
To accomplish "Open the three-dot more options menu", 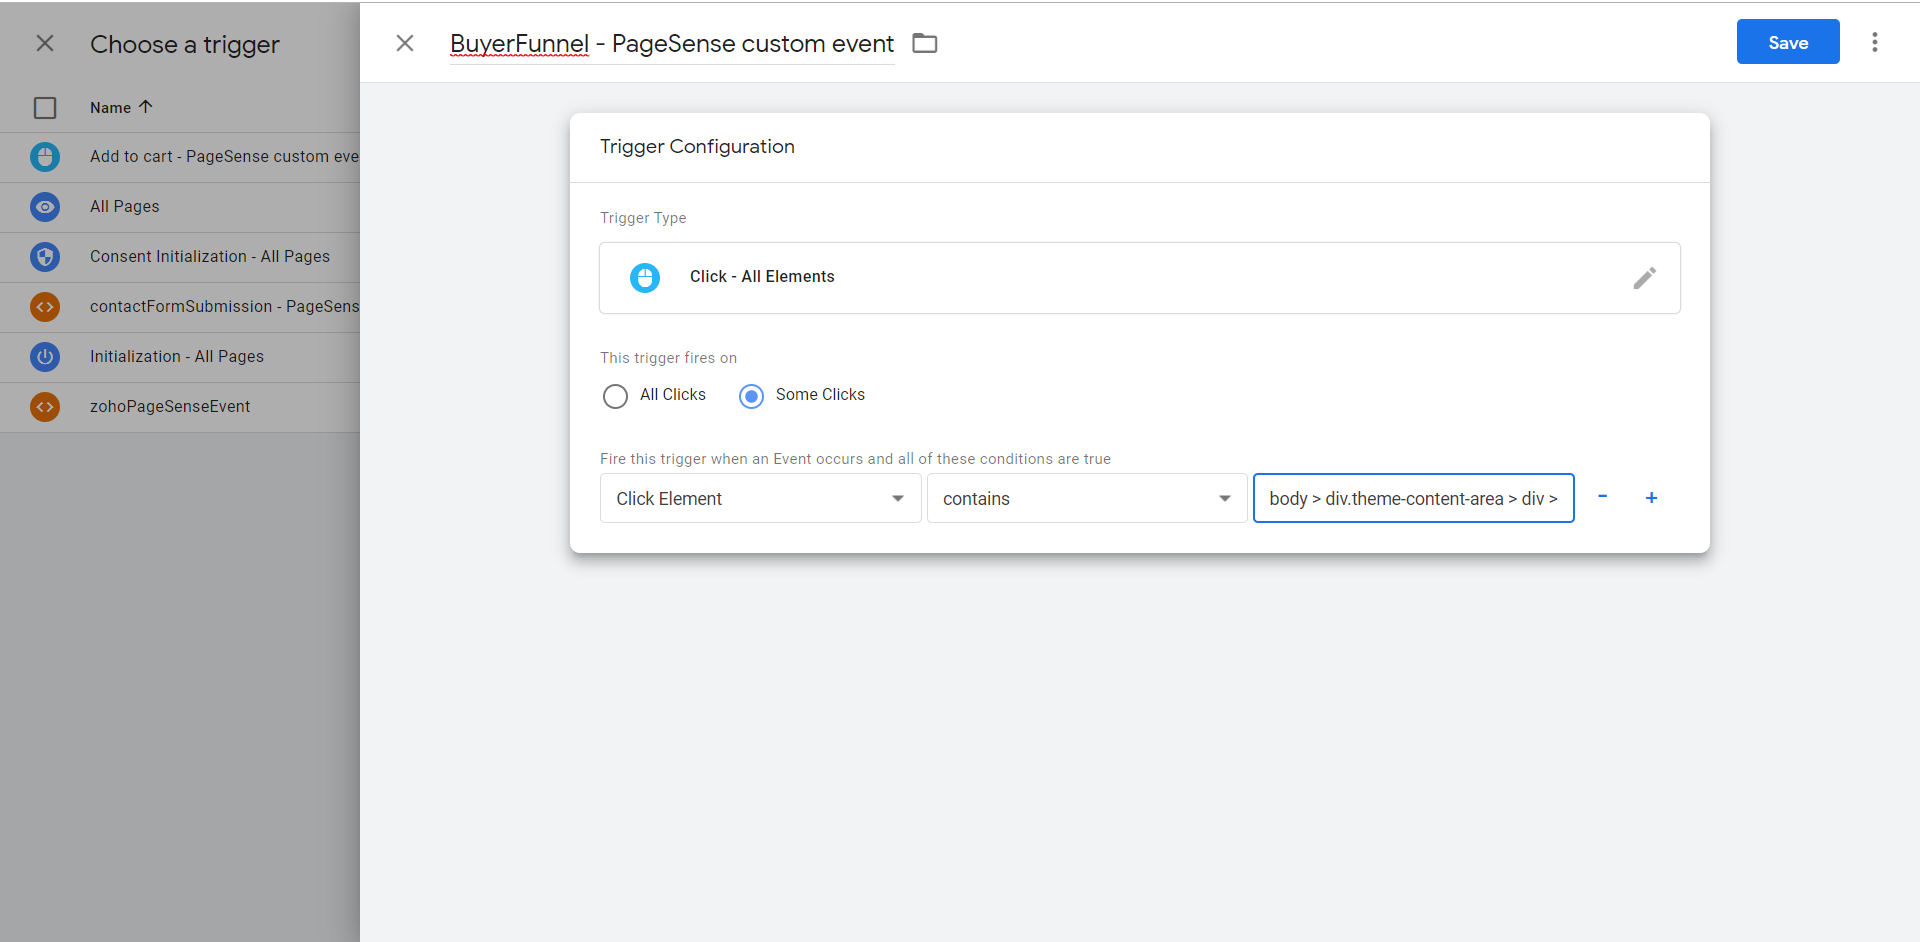I will (1875, 42).
